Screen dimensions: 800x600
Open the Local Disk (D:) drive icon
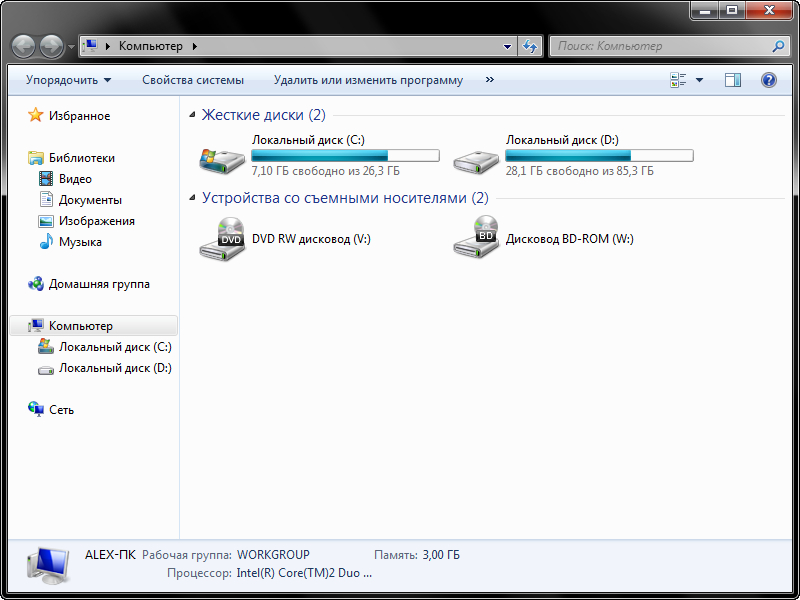[476, 162]
